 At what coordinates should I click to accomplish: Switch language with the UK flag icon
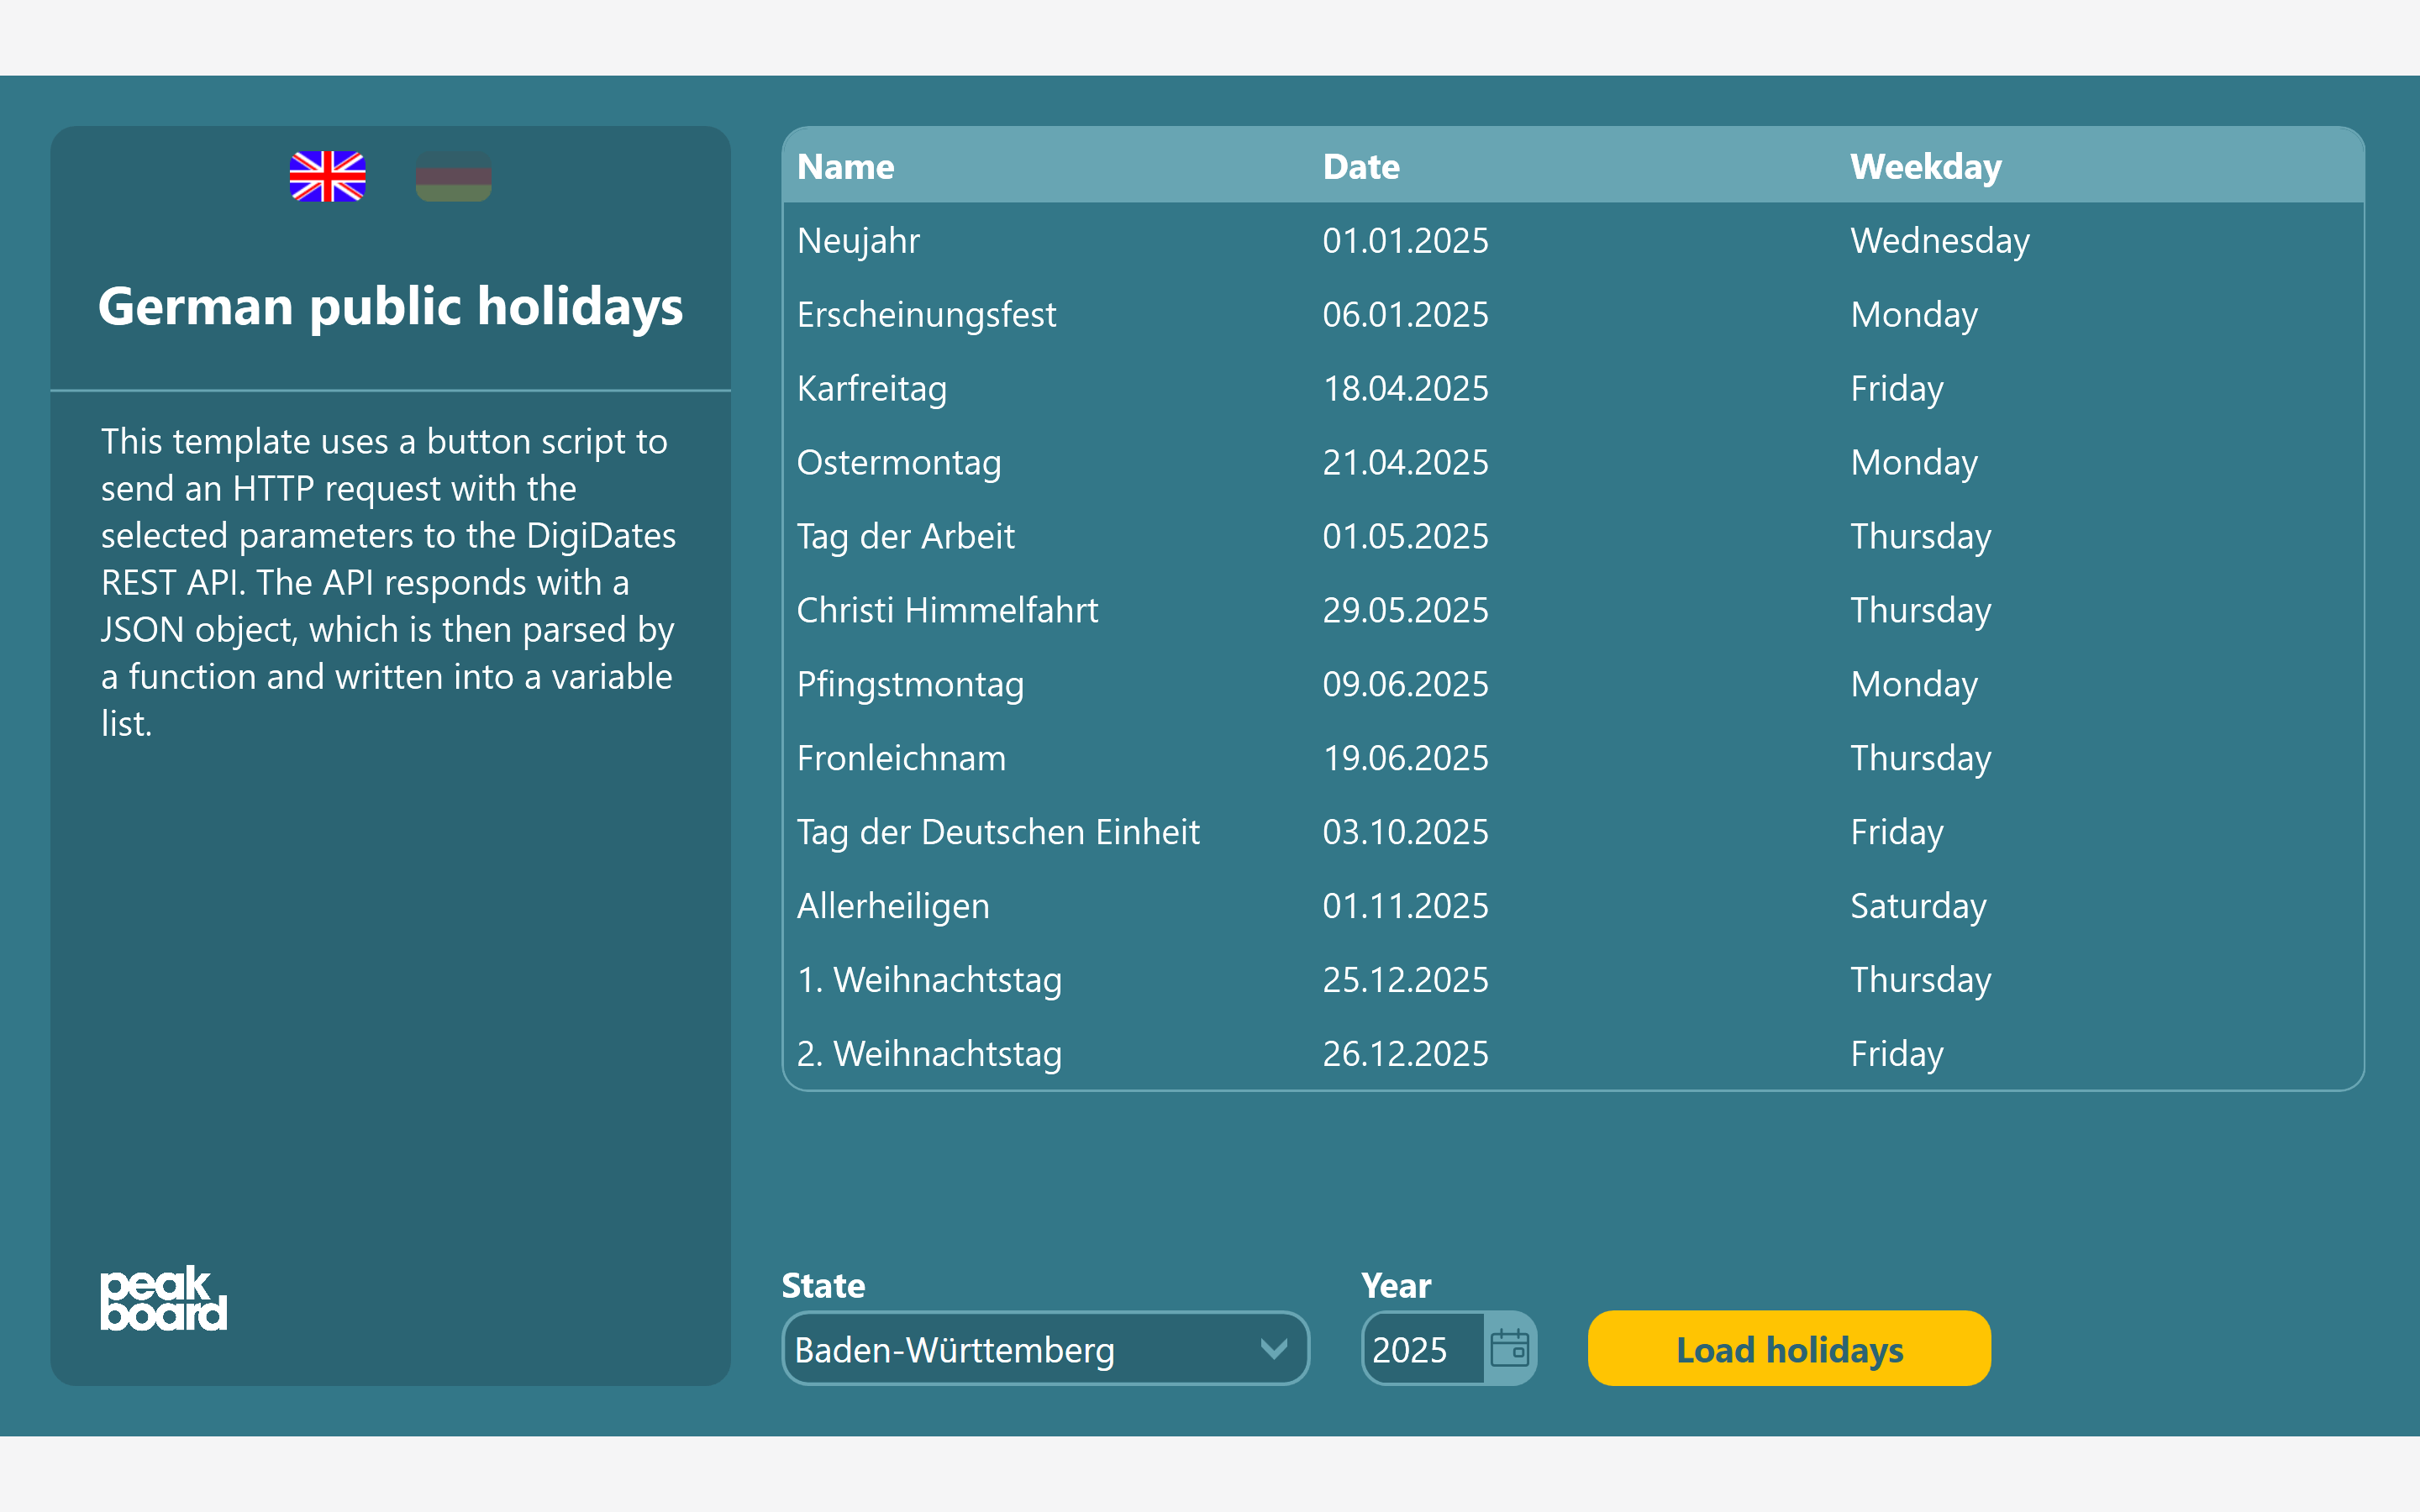tap(327, 176)
